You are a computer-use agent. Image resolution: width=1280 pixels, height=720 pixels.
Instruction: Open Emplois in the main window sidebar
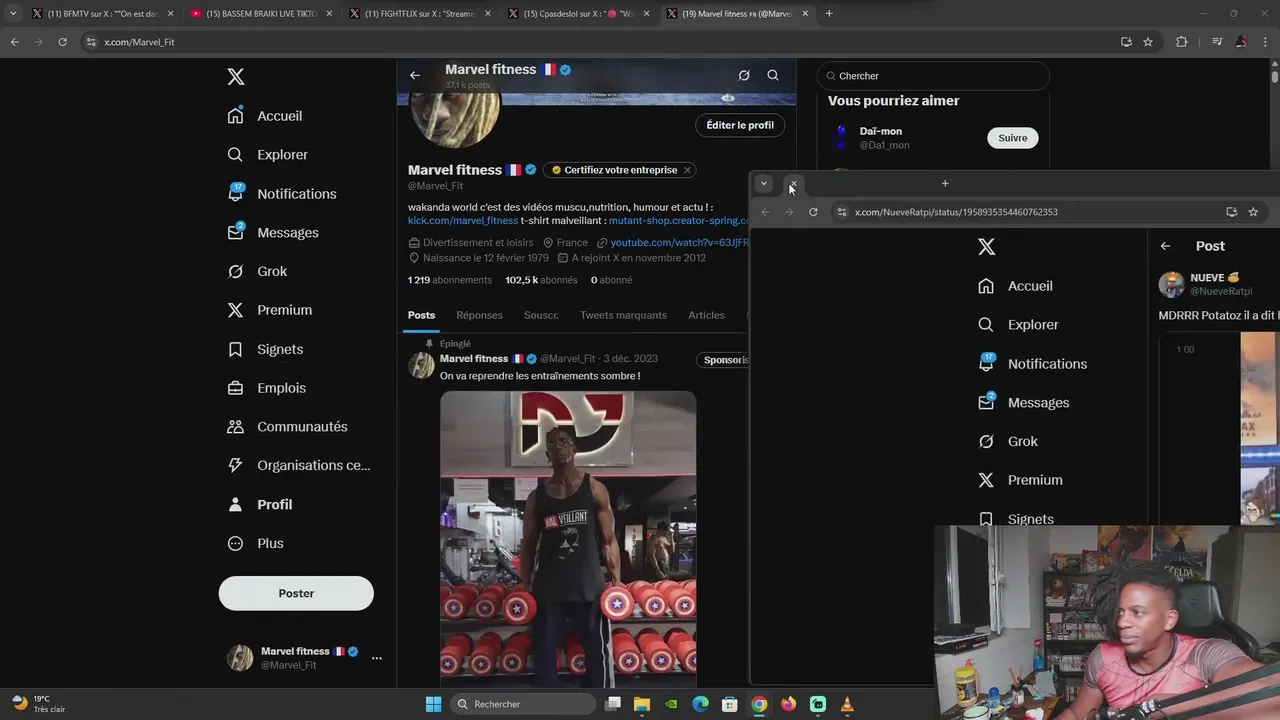point(267,388)
